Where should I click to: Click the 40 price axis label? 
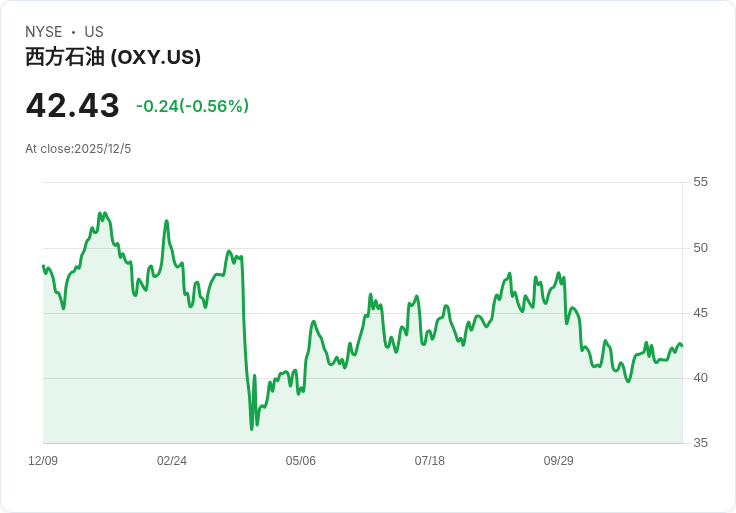click(700, 378)
